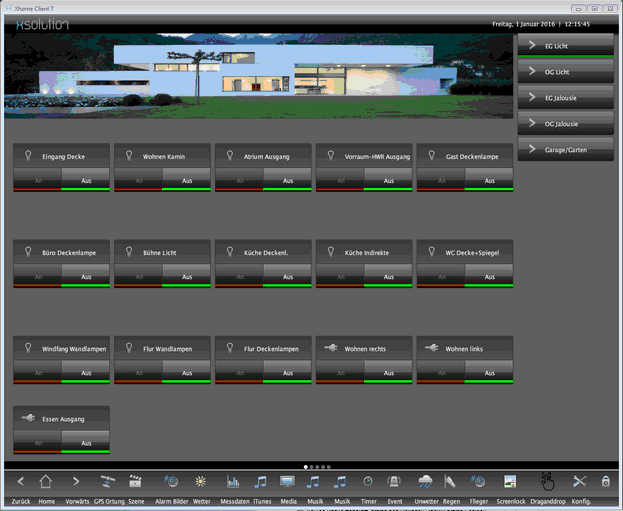The image size is (623, 511).
Task: Expand the OG Jalousie section
Action: [565, 124]
